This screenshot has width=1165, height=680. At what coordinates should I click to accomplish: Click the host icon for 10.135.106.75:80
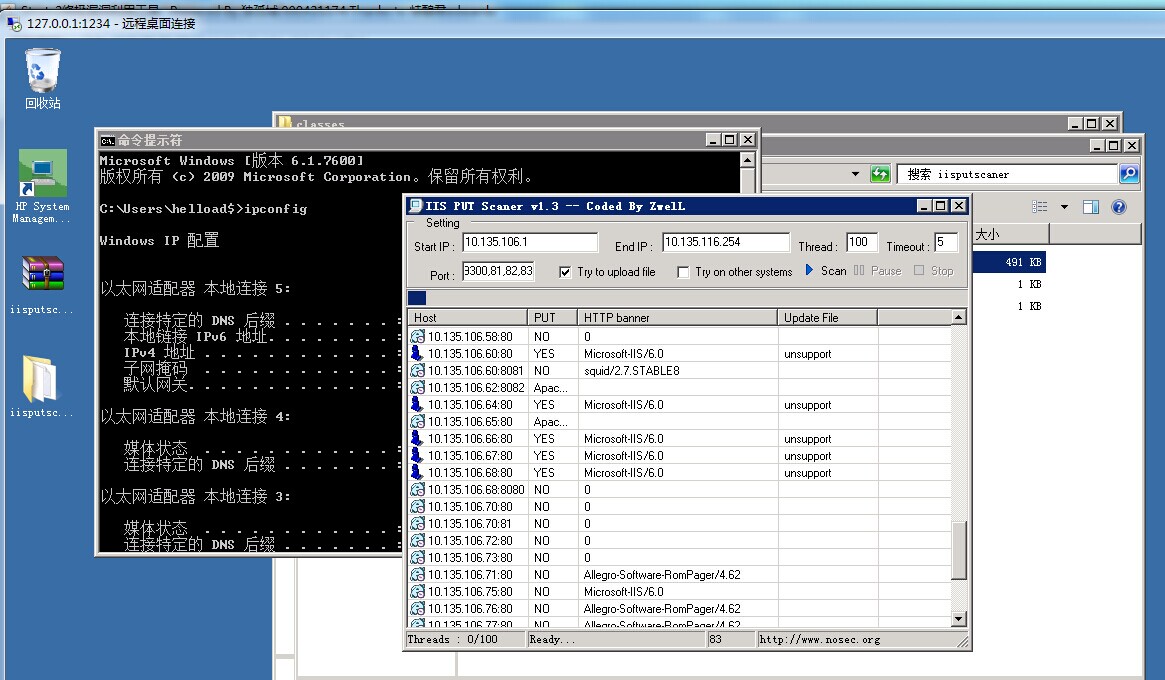point(418,592)
